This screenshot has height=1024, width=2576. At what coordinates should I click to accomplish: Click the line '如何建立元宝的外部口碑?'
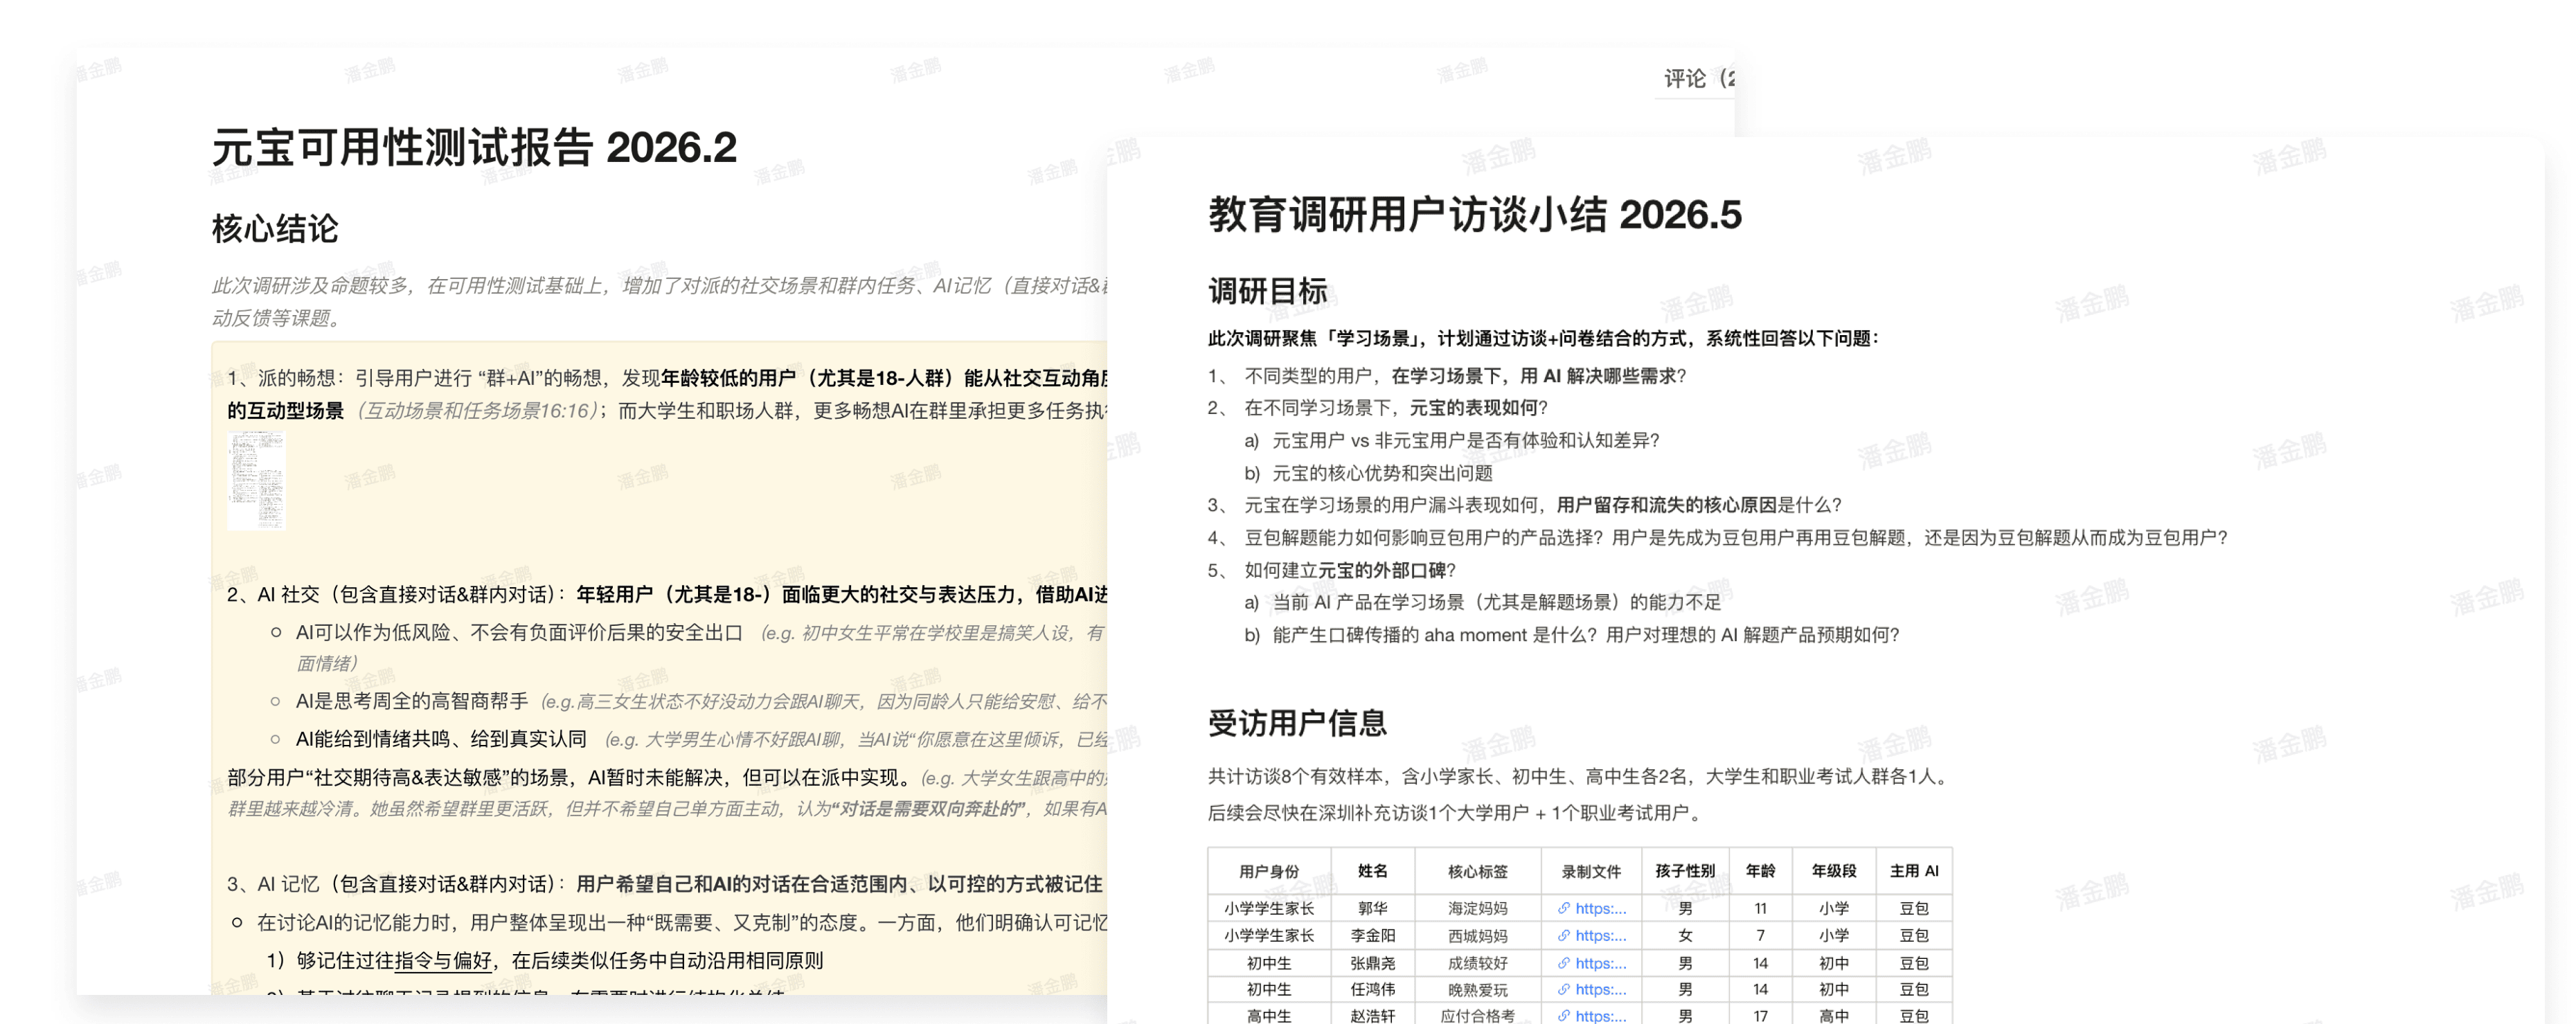point(1350,570)
